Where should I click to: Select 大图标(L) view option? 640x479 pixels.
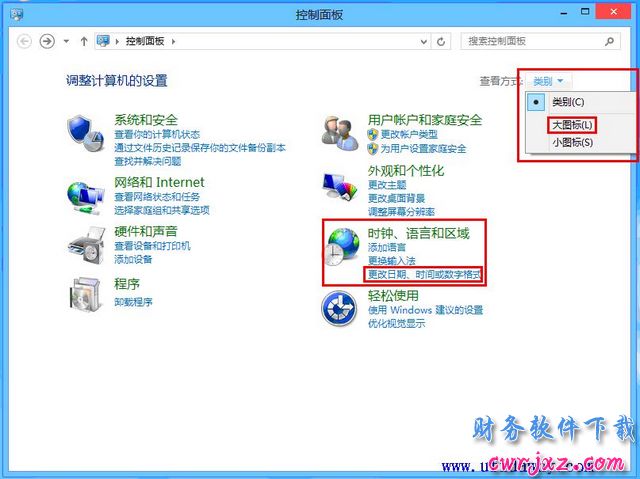[572, 125]
